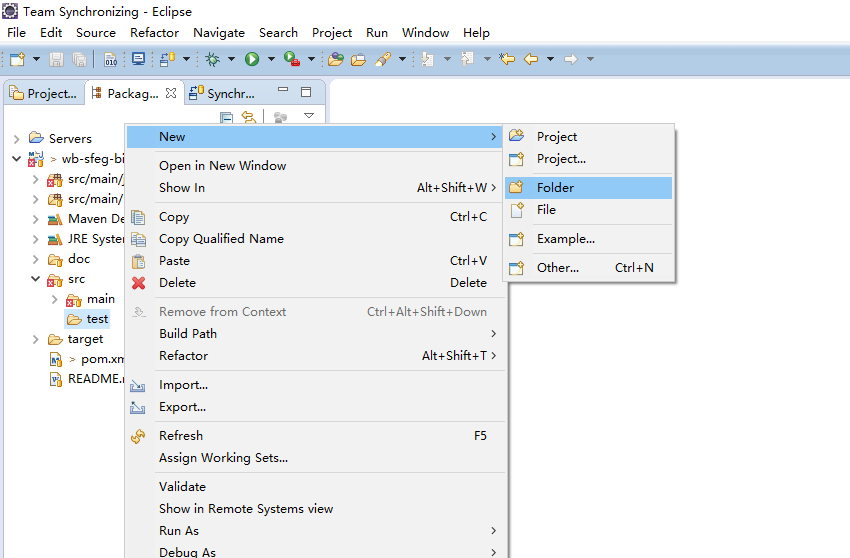Open the Window menu

[425, 33]
